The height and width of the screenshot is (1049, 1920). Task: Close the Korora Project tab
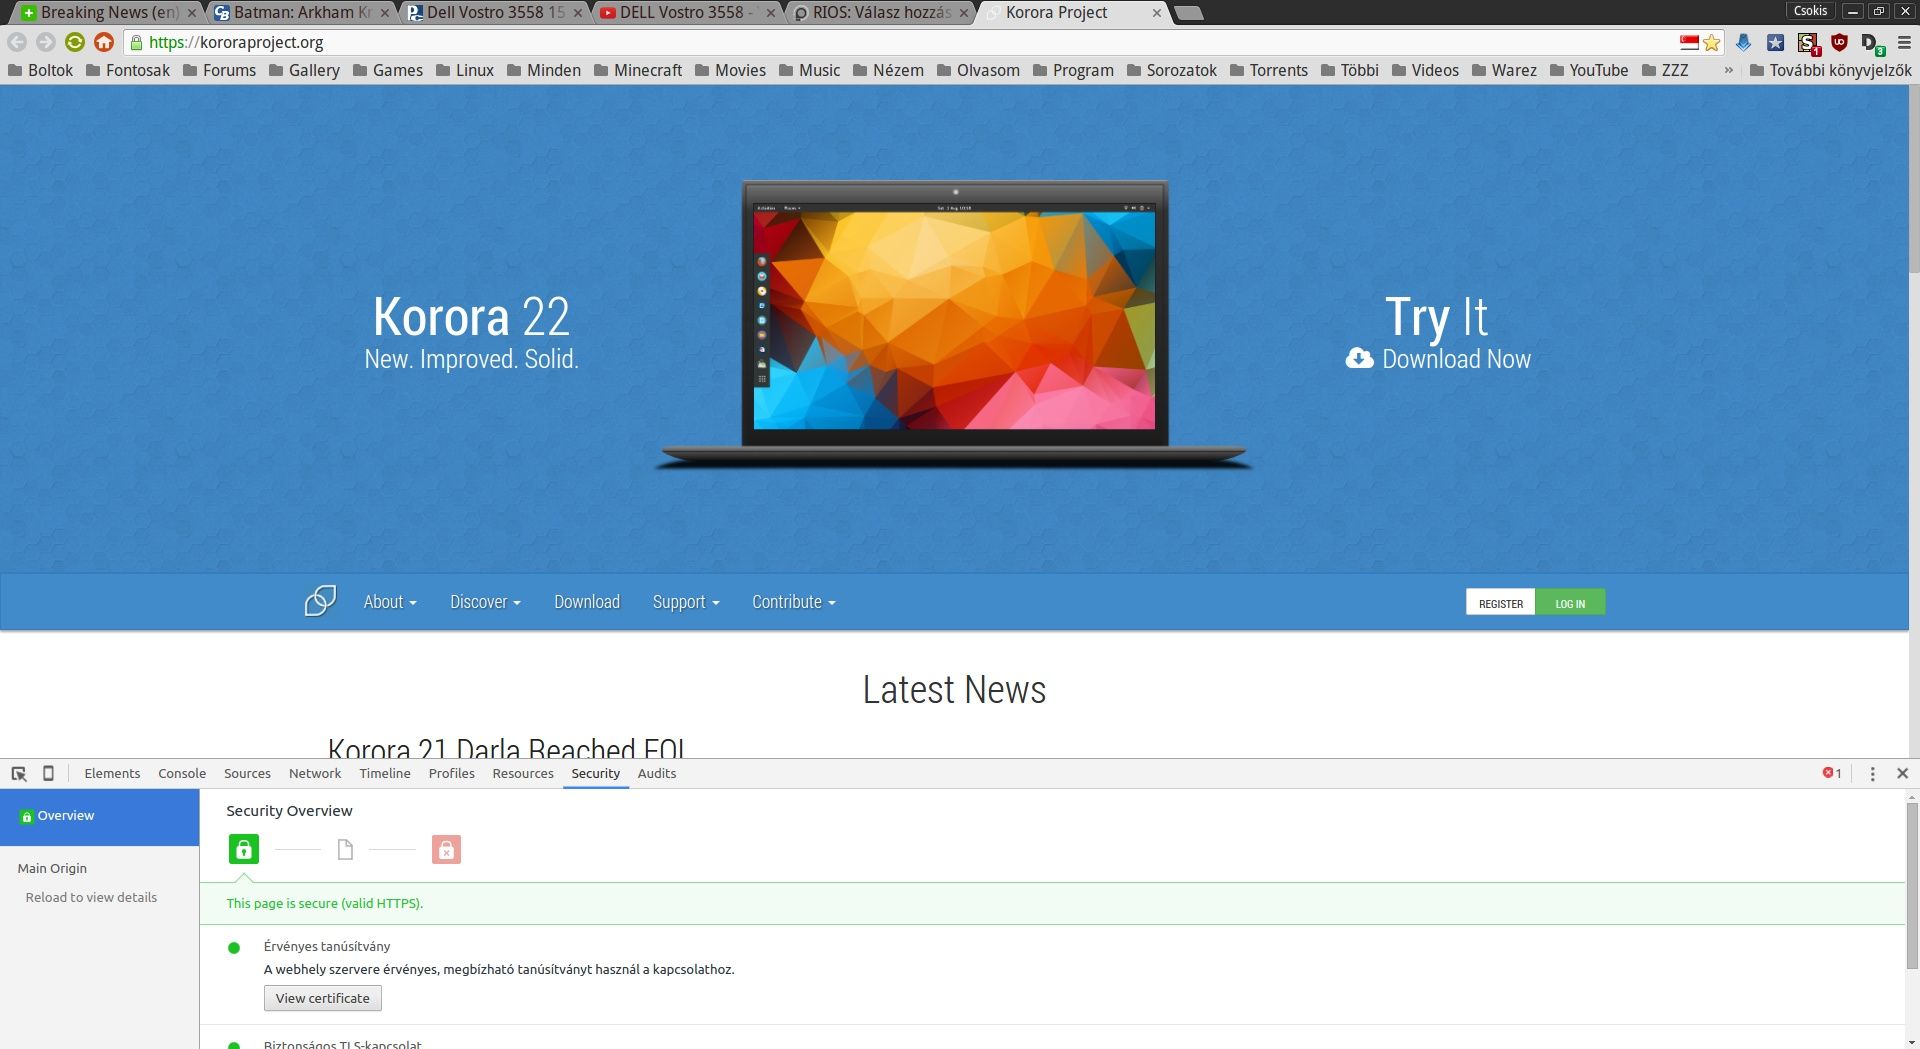coord(1157,13)
